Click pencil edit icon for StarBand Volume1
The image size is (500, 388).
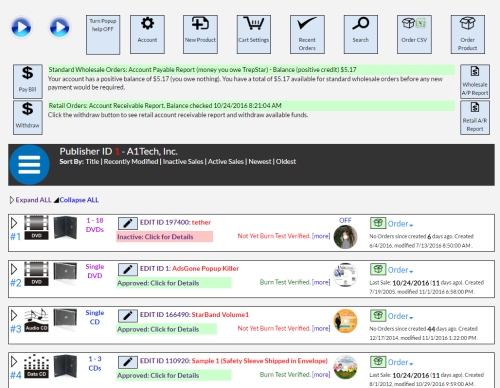tap(128, 316)
